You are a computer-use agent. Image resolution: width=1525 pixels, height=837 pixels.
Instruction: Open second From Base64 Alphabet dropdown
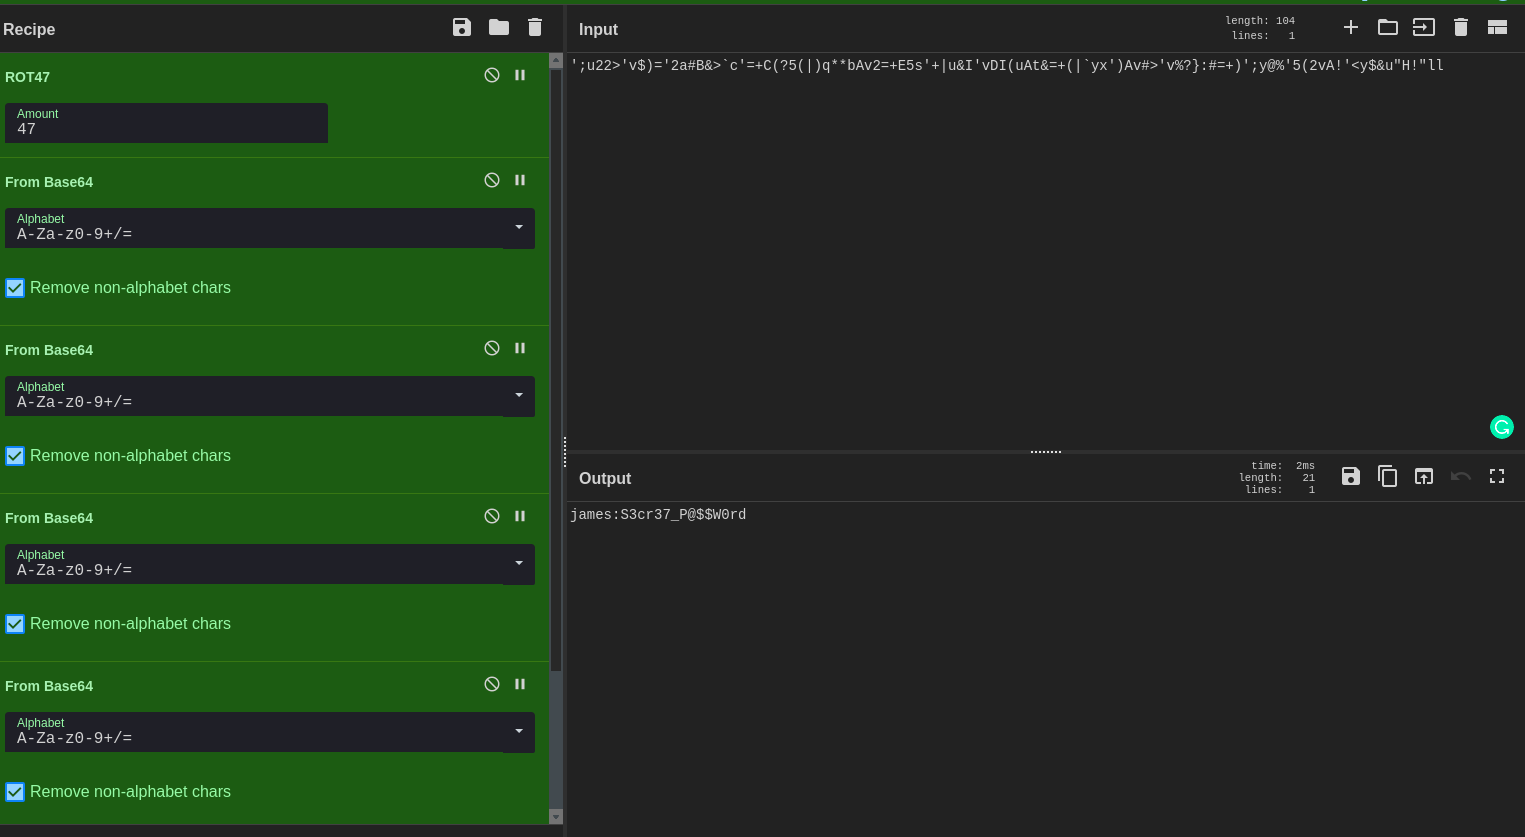click(x=519, y=396)
